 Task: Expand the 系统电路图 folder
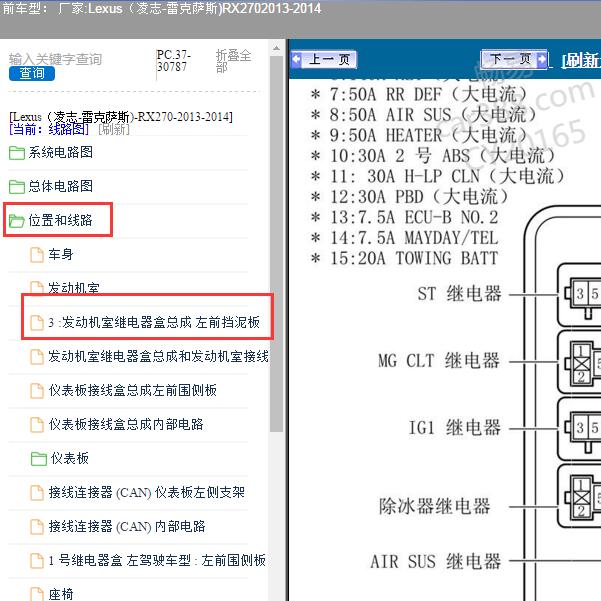coord(60,152)
